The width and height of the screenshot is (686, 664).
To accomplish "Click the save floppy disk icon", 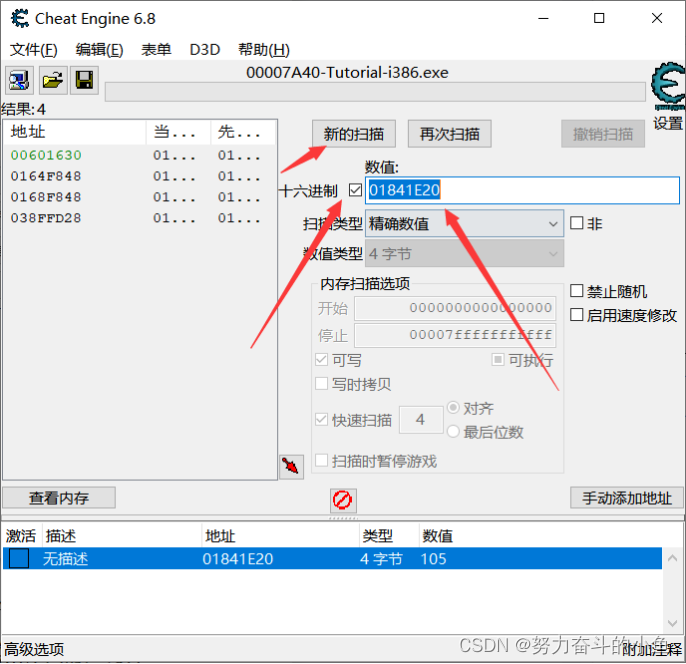I will [84, 80].
